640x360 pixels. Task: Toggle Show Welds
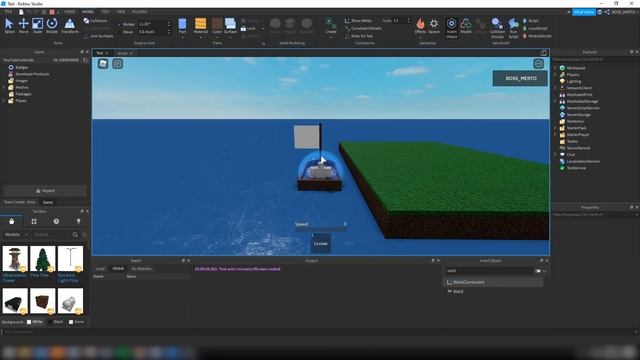point(358,20)
